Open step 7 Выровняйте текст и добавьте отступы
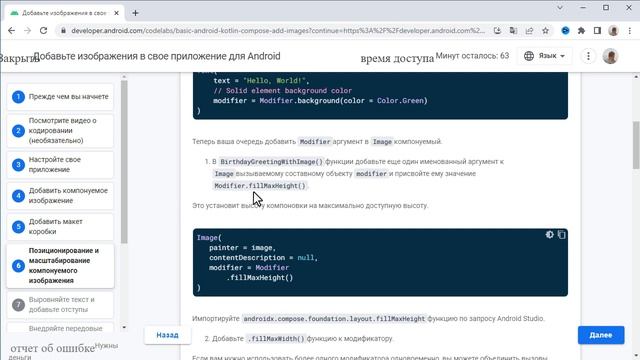This screenshot has width=640, height=360. (x=60, y=304)
